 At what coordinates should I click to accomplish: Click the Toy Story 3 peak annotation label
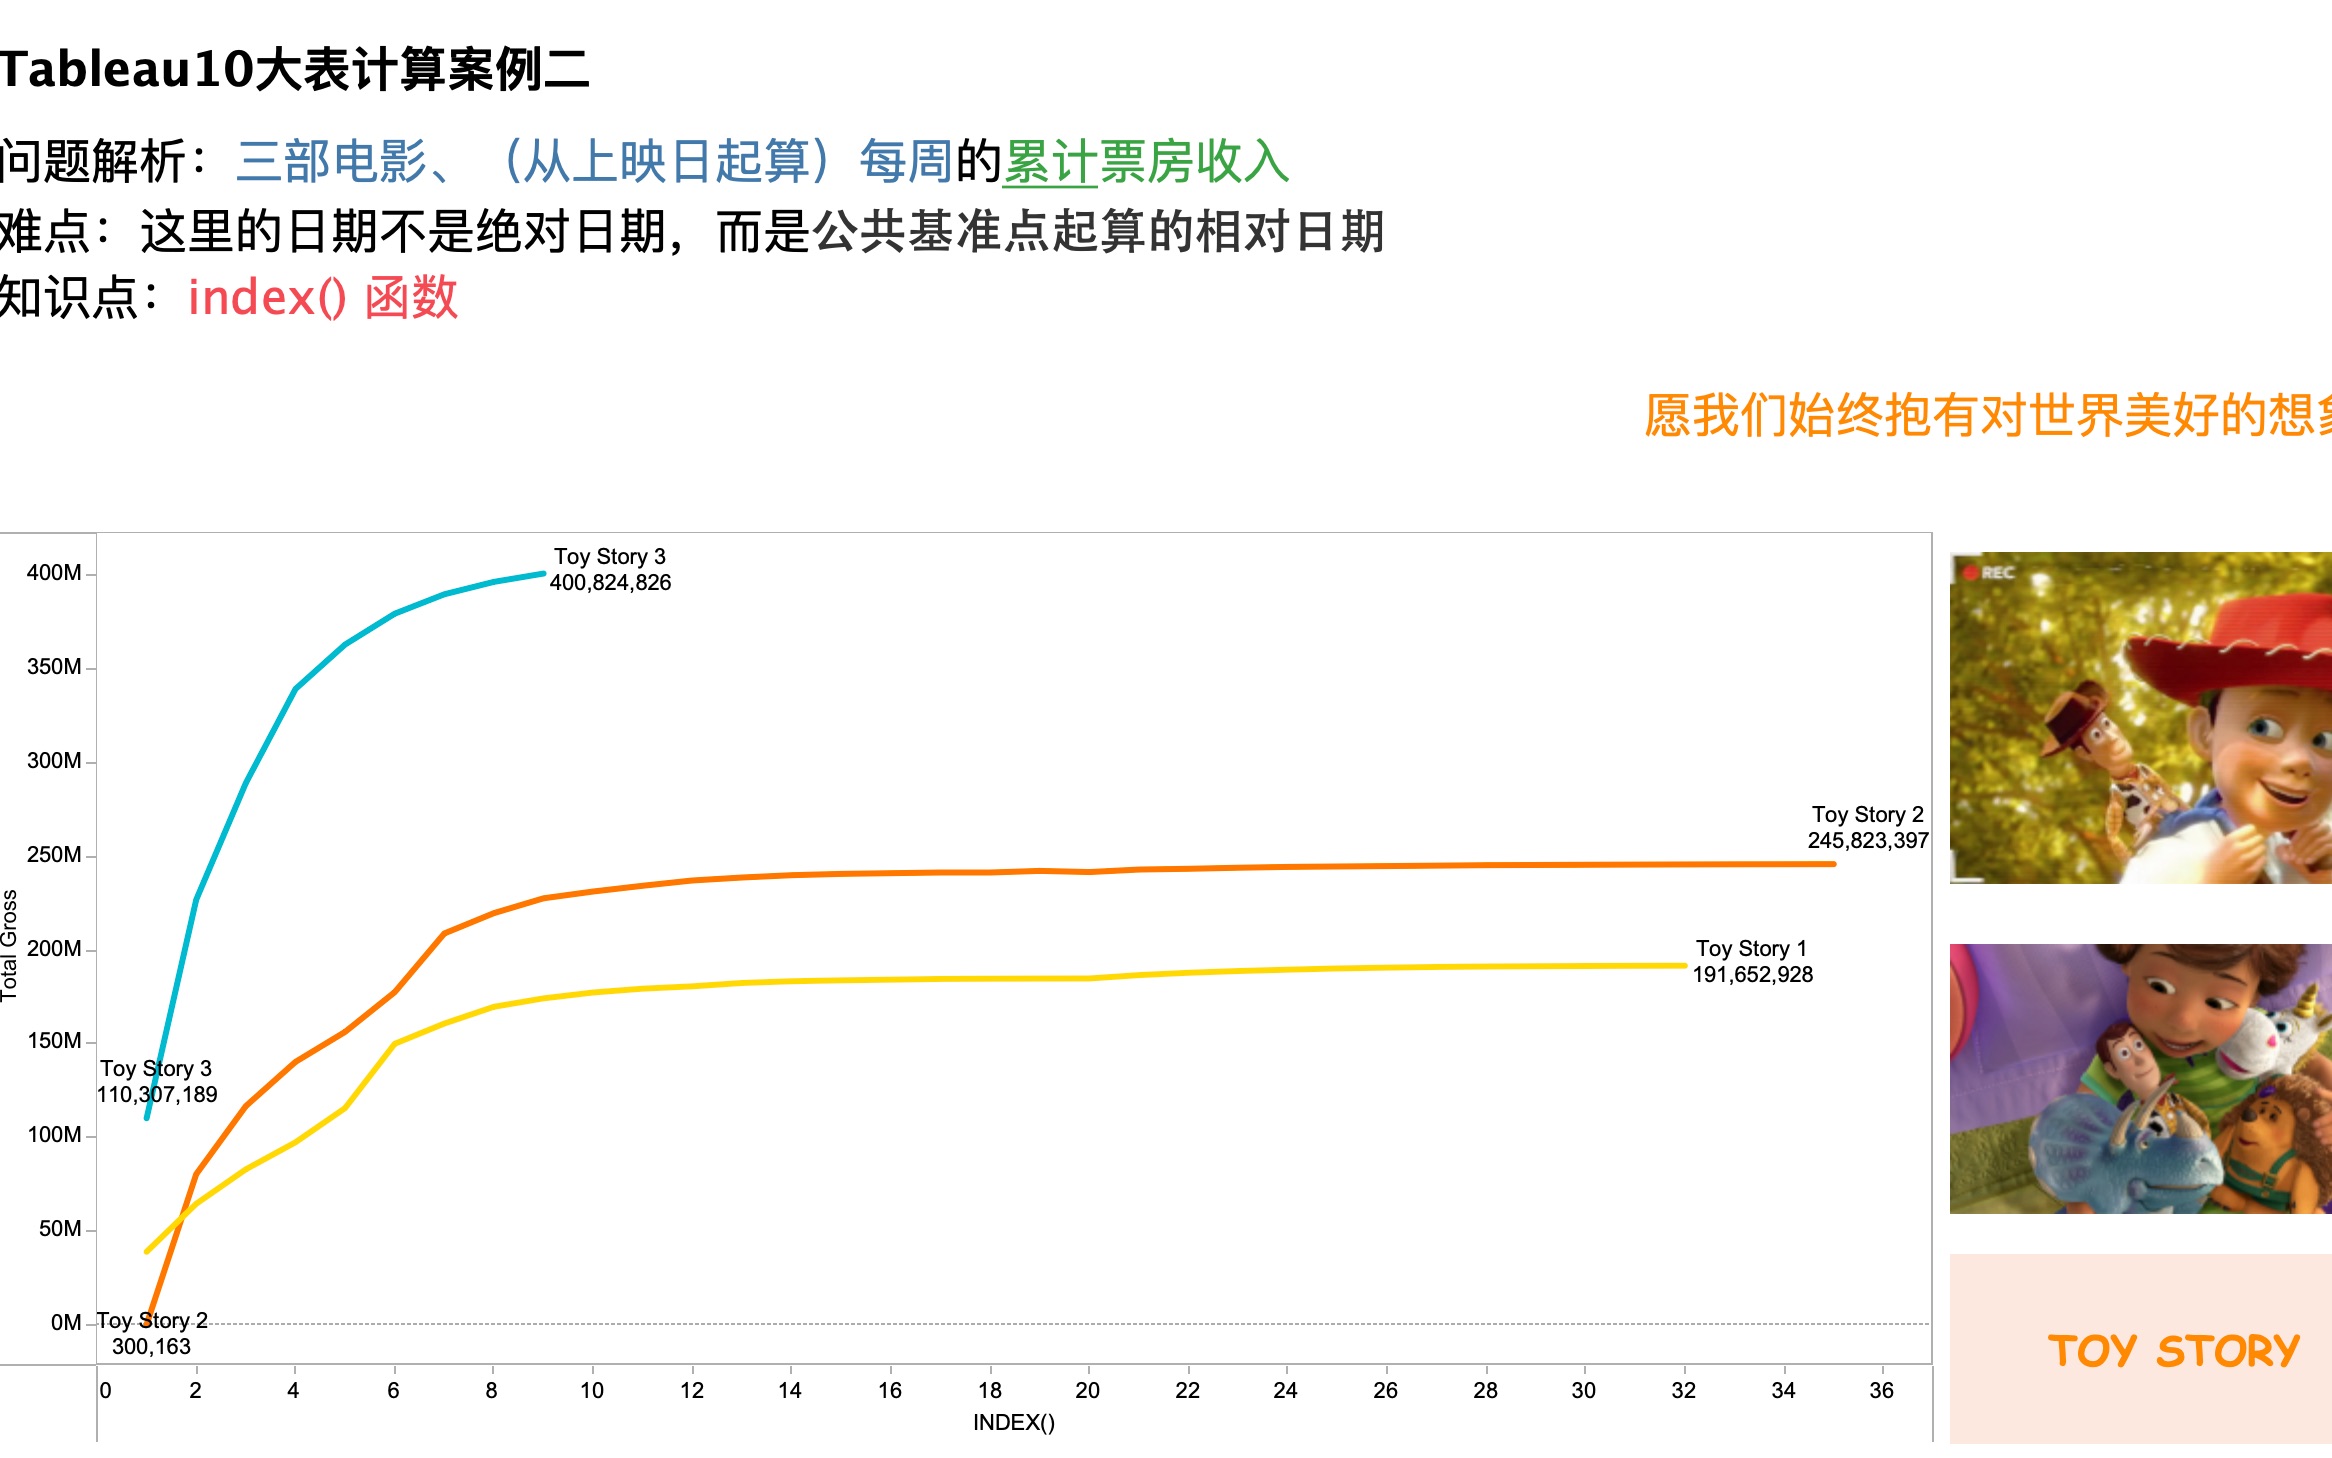(x=610, y=570)
